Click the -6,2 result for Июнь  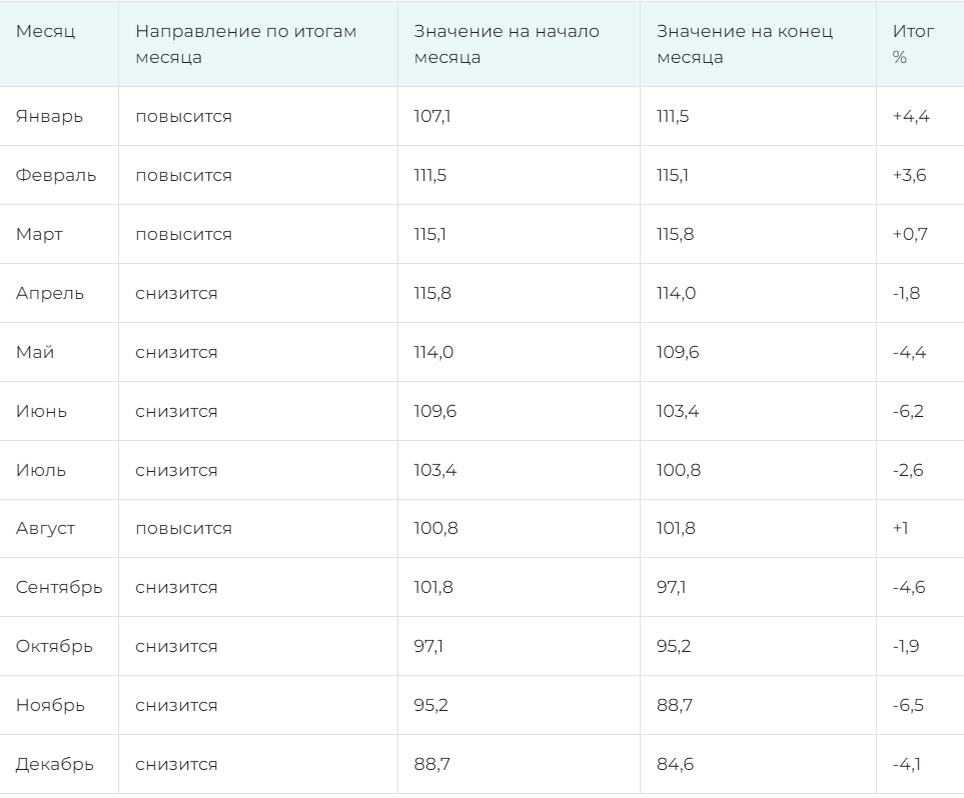[x=909, y=411]
